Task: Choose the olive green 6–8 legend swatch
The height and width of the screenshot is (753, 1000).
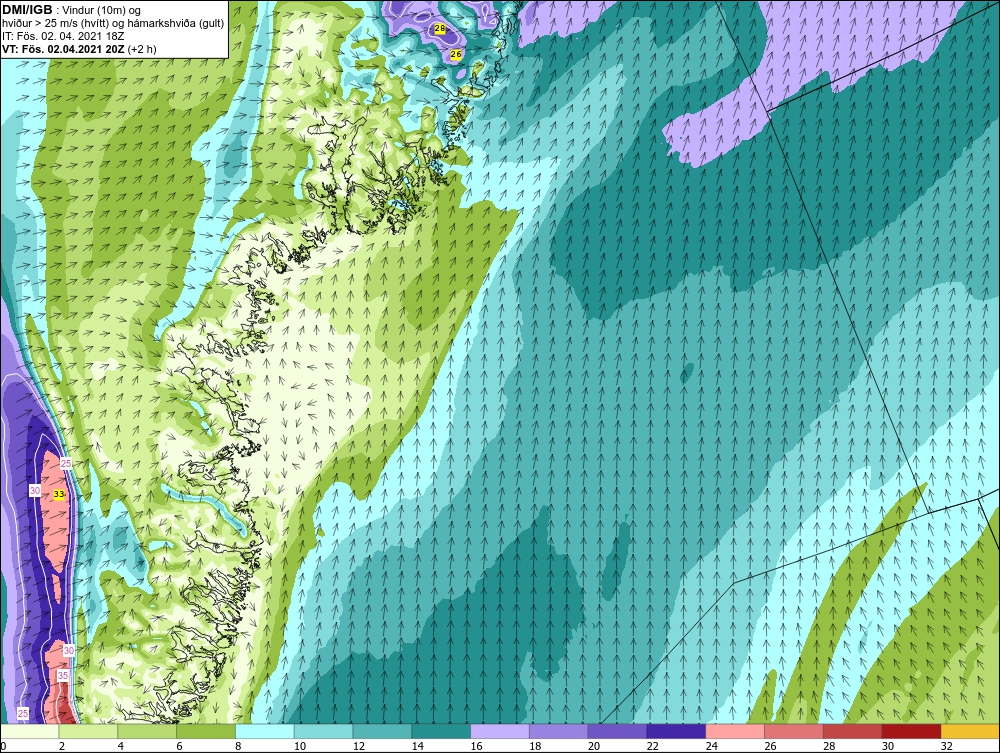Action: [206, 731]
